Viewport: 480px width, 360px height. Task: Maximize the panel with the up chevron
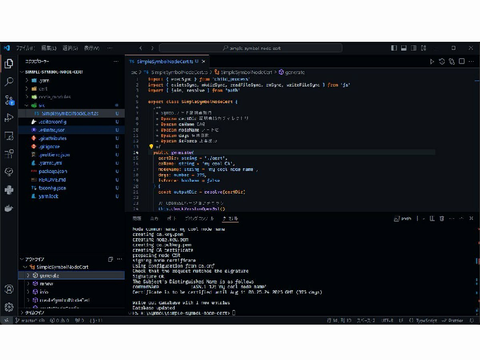[x=461, y=218]
